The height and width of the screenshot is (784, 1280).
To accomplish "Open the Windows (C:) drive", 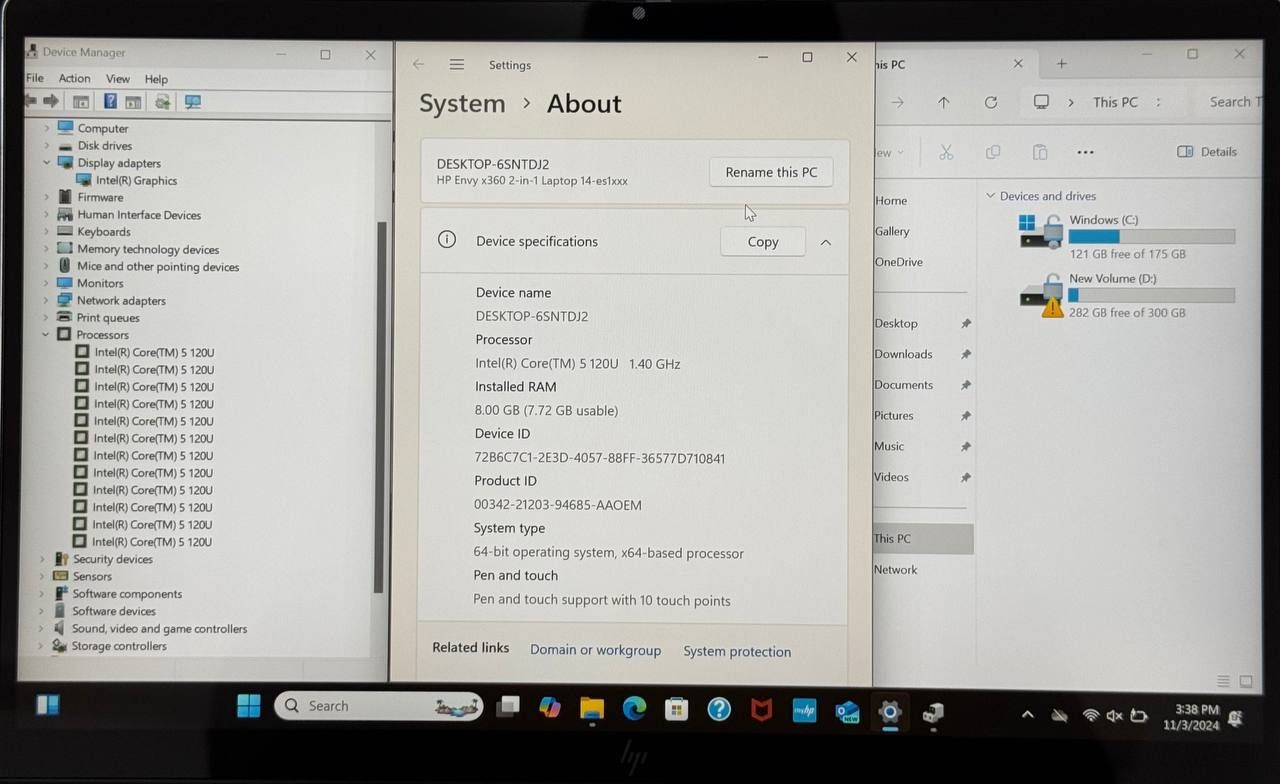I will 1127,236.
